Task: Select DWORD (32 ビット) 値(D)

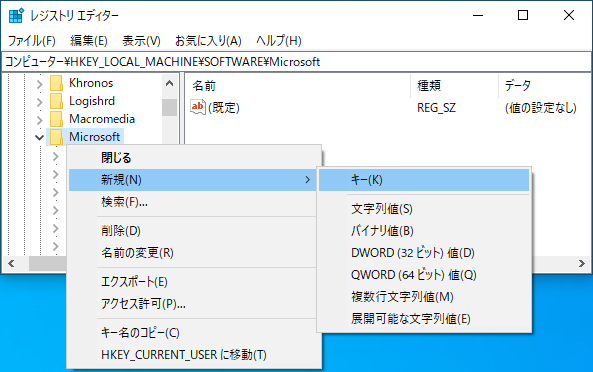Action: click(424, 253)
